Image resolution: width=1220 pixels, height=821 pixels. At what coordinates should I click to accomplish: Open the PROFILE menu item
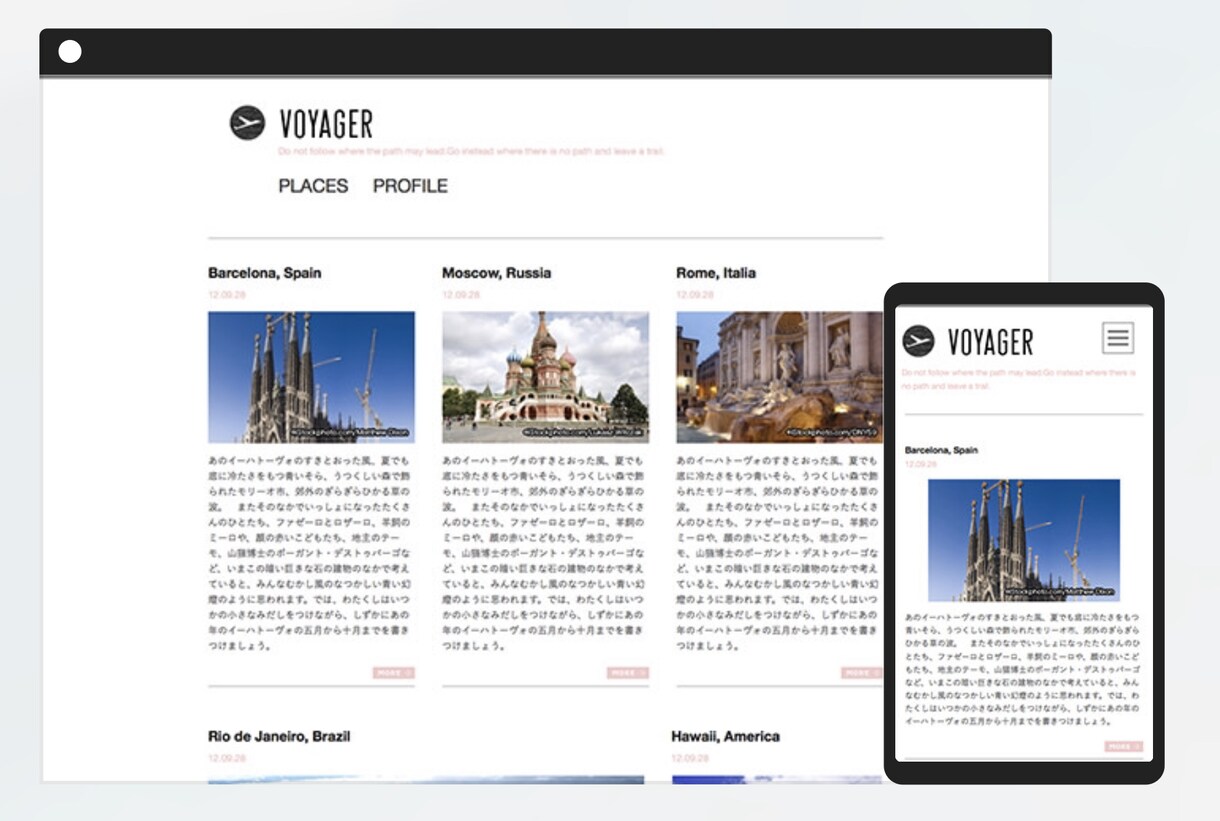[410, 186]
